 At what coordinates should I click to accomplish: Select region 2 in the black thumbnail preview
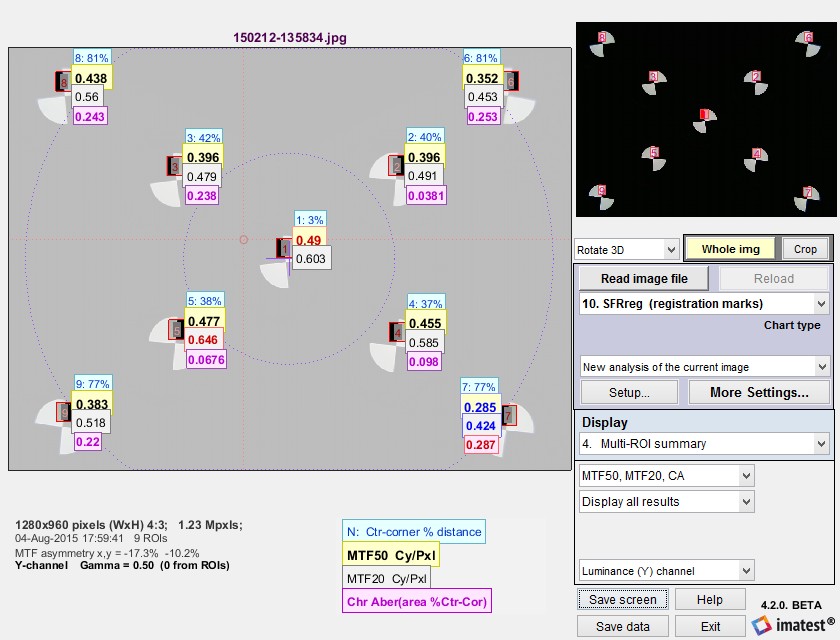[756, 76]
